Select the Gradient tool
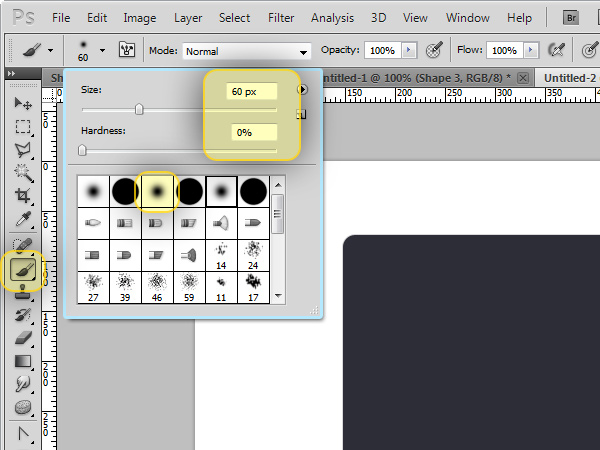 click(x=23, y=361)
